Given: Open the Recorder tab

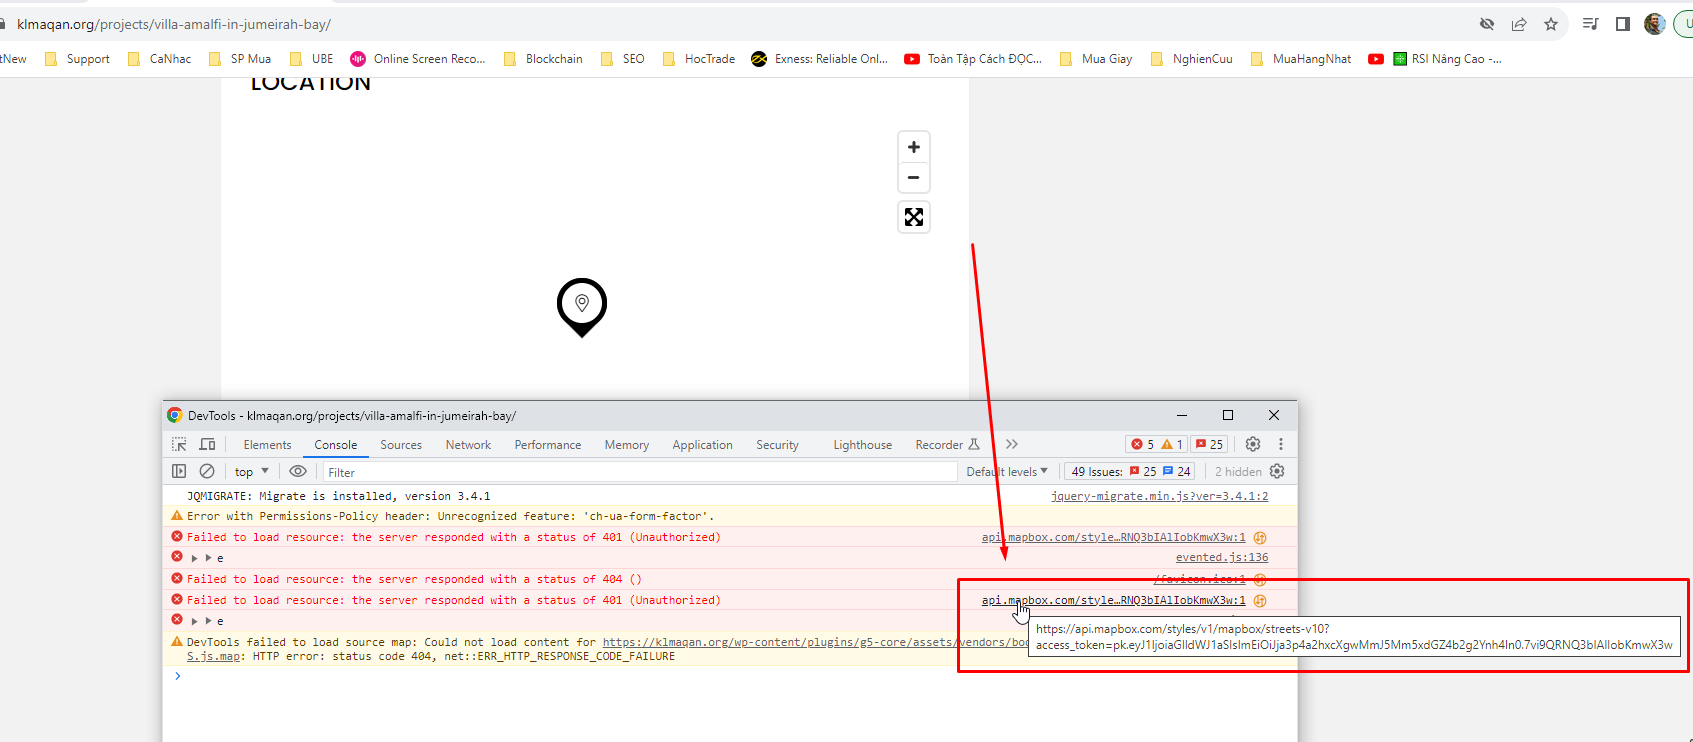Looking at the screenshot, I should (x=947, y=445).
